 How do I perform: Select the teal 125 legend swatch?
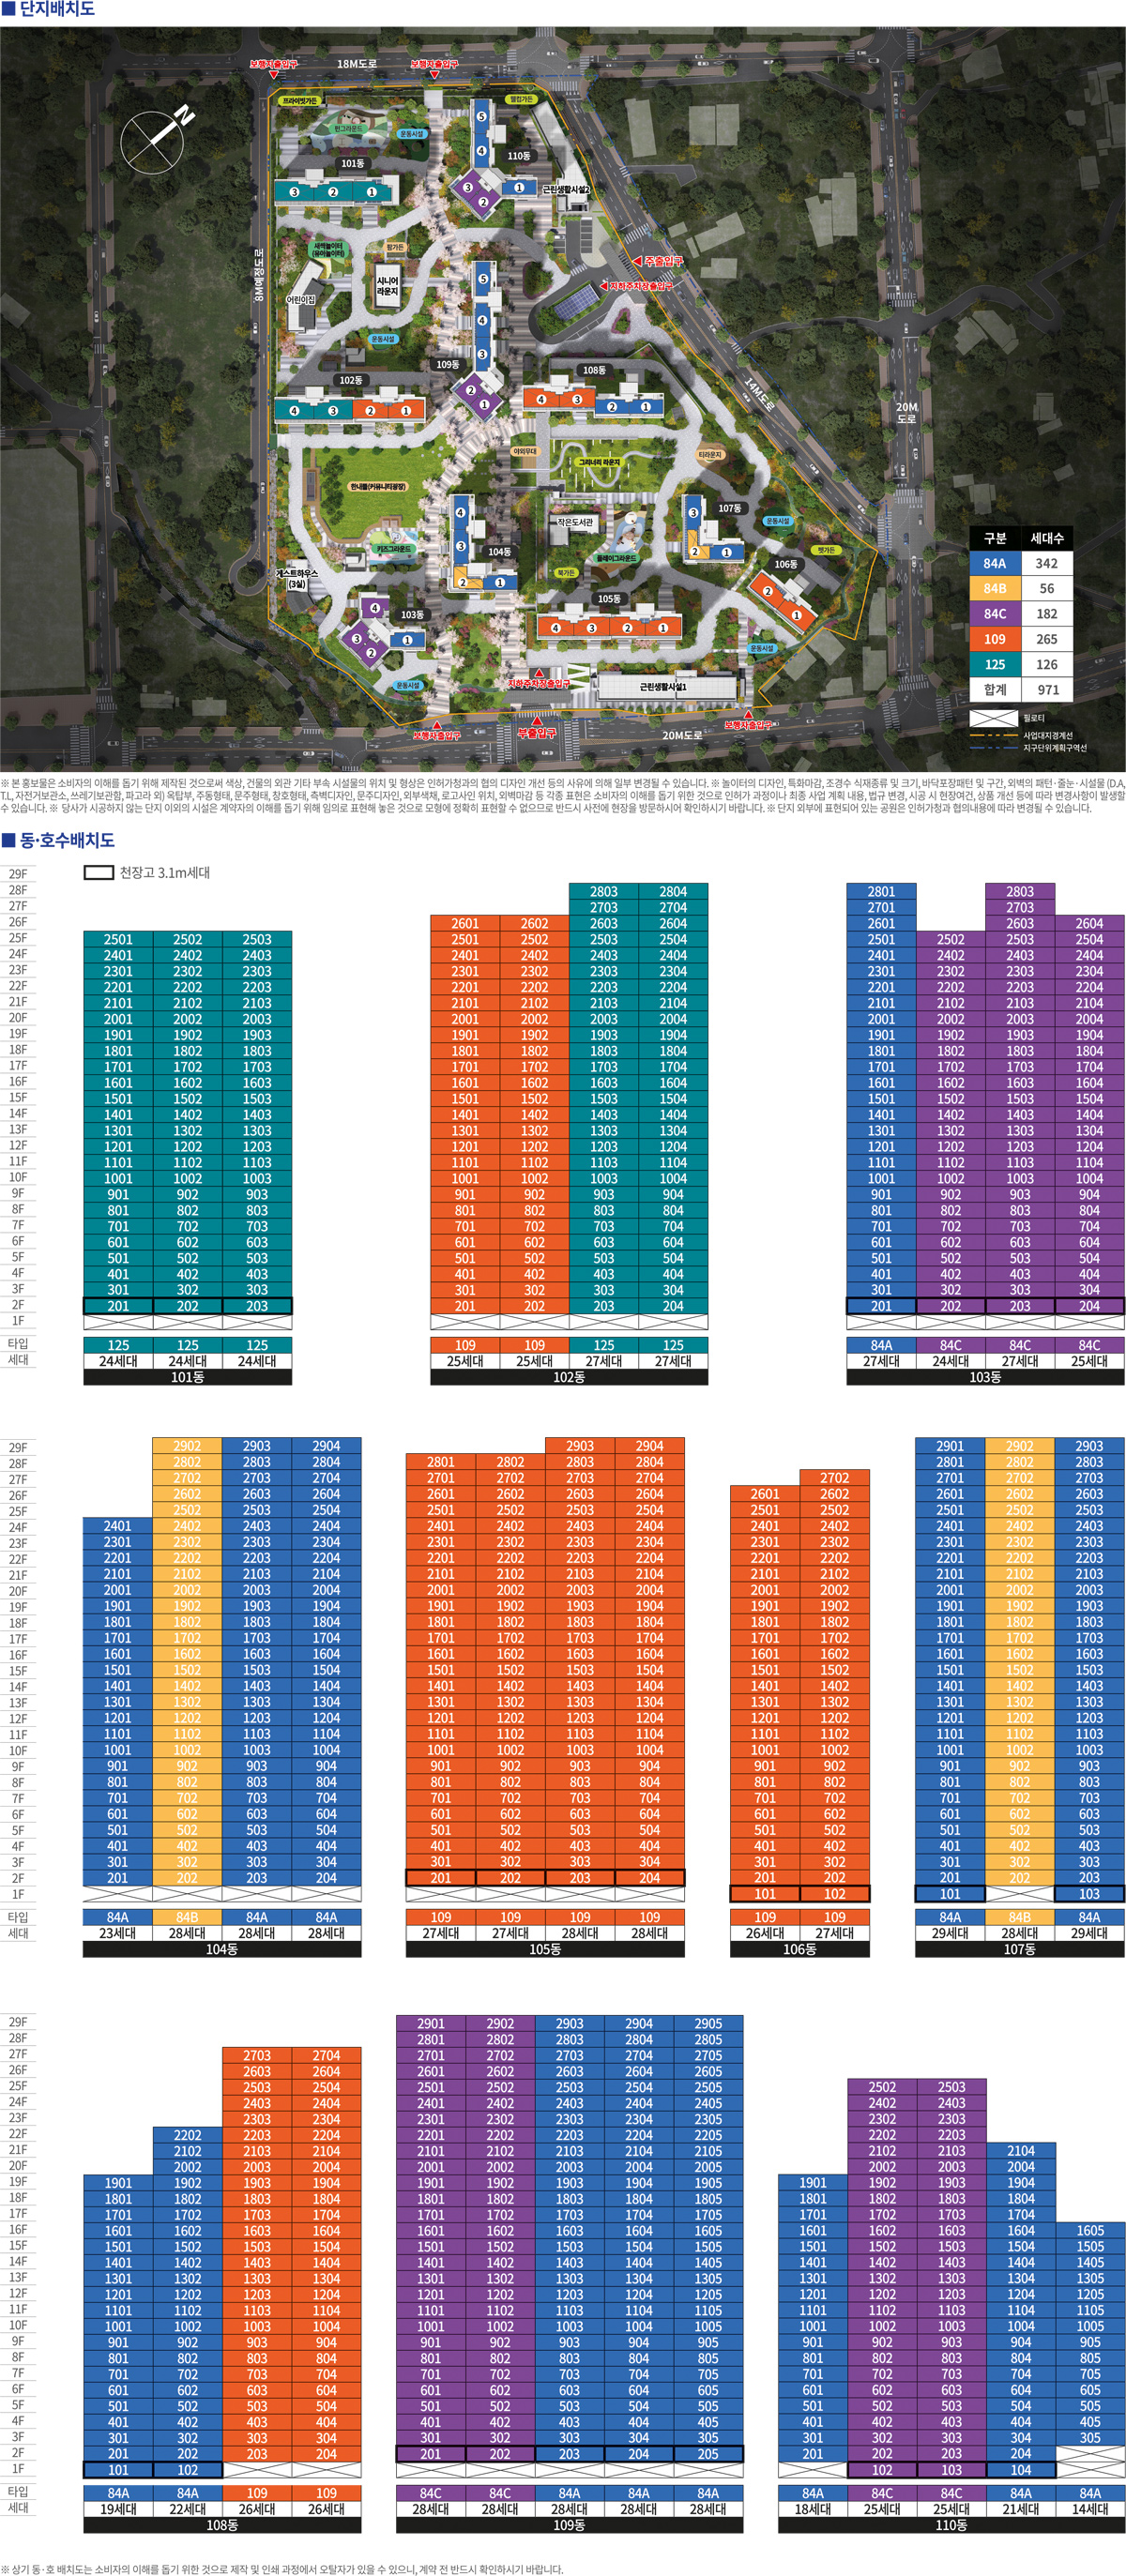click(995, 664)
